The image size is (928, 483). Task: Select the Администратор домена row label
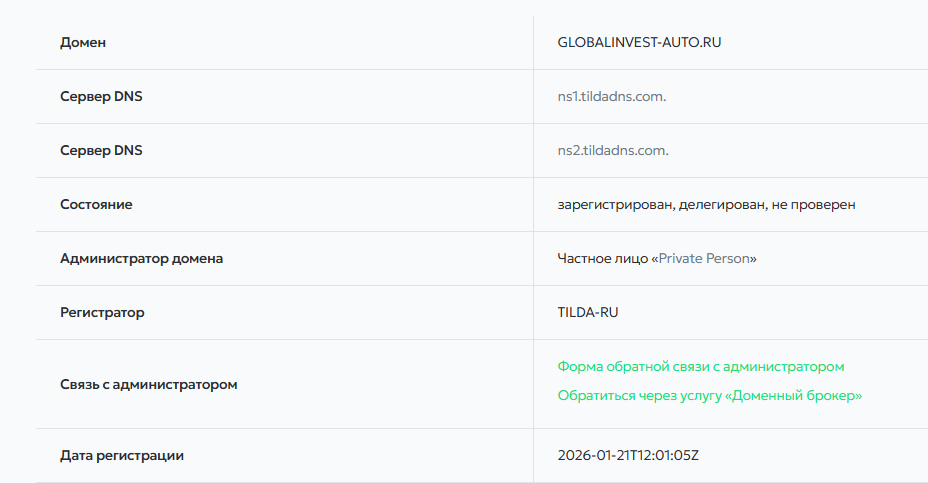(141, 259)
